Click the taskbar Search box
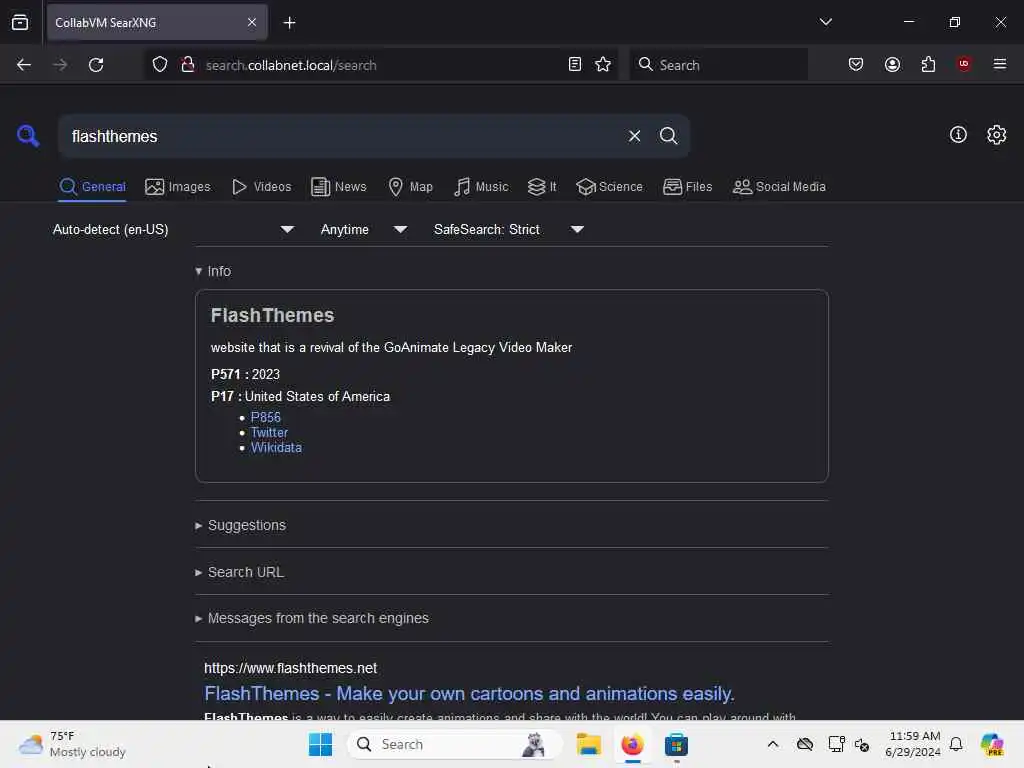1024x768 pixels. [x=455, y=744]
